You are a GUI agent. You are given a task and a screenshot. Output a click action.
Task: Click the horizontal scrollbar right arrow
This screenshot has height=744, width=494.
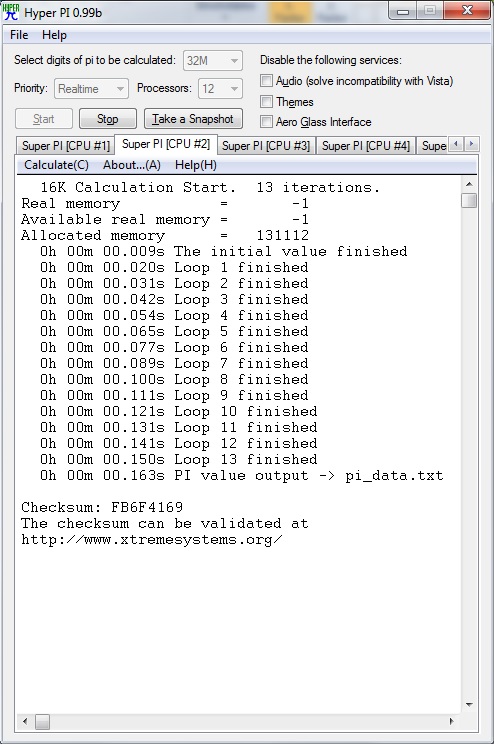point(451,722)
